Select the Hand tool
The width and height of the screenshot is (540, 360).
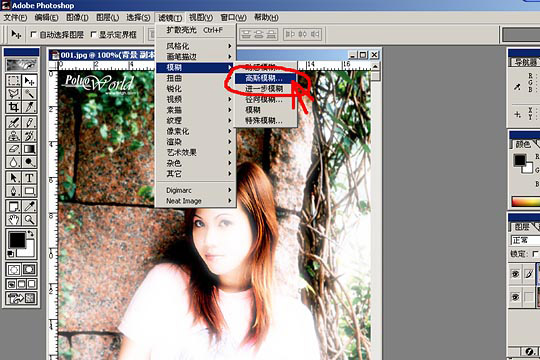[x=14, y=219]
